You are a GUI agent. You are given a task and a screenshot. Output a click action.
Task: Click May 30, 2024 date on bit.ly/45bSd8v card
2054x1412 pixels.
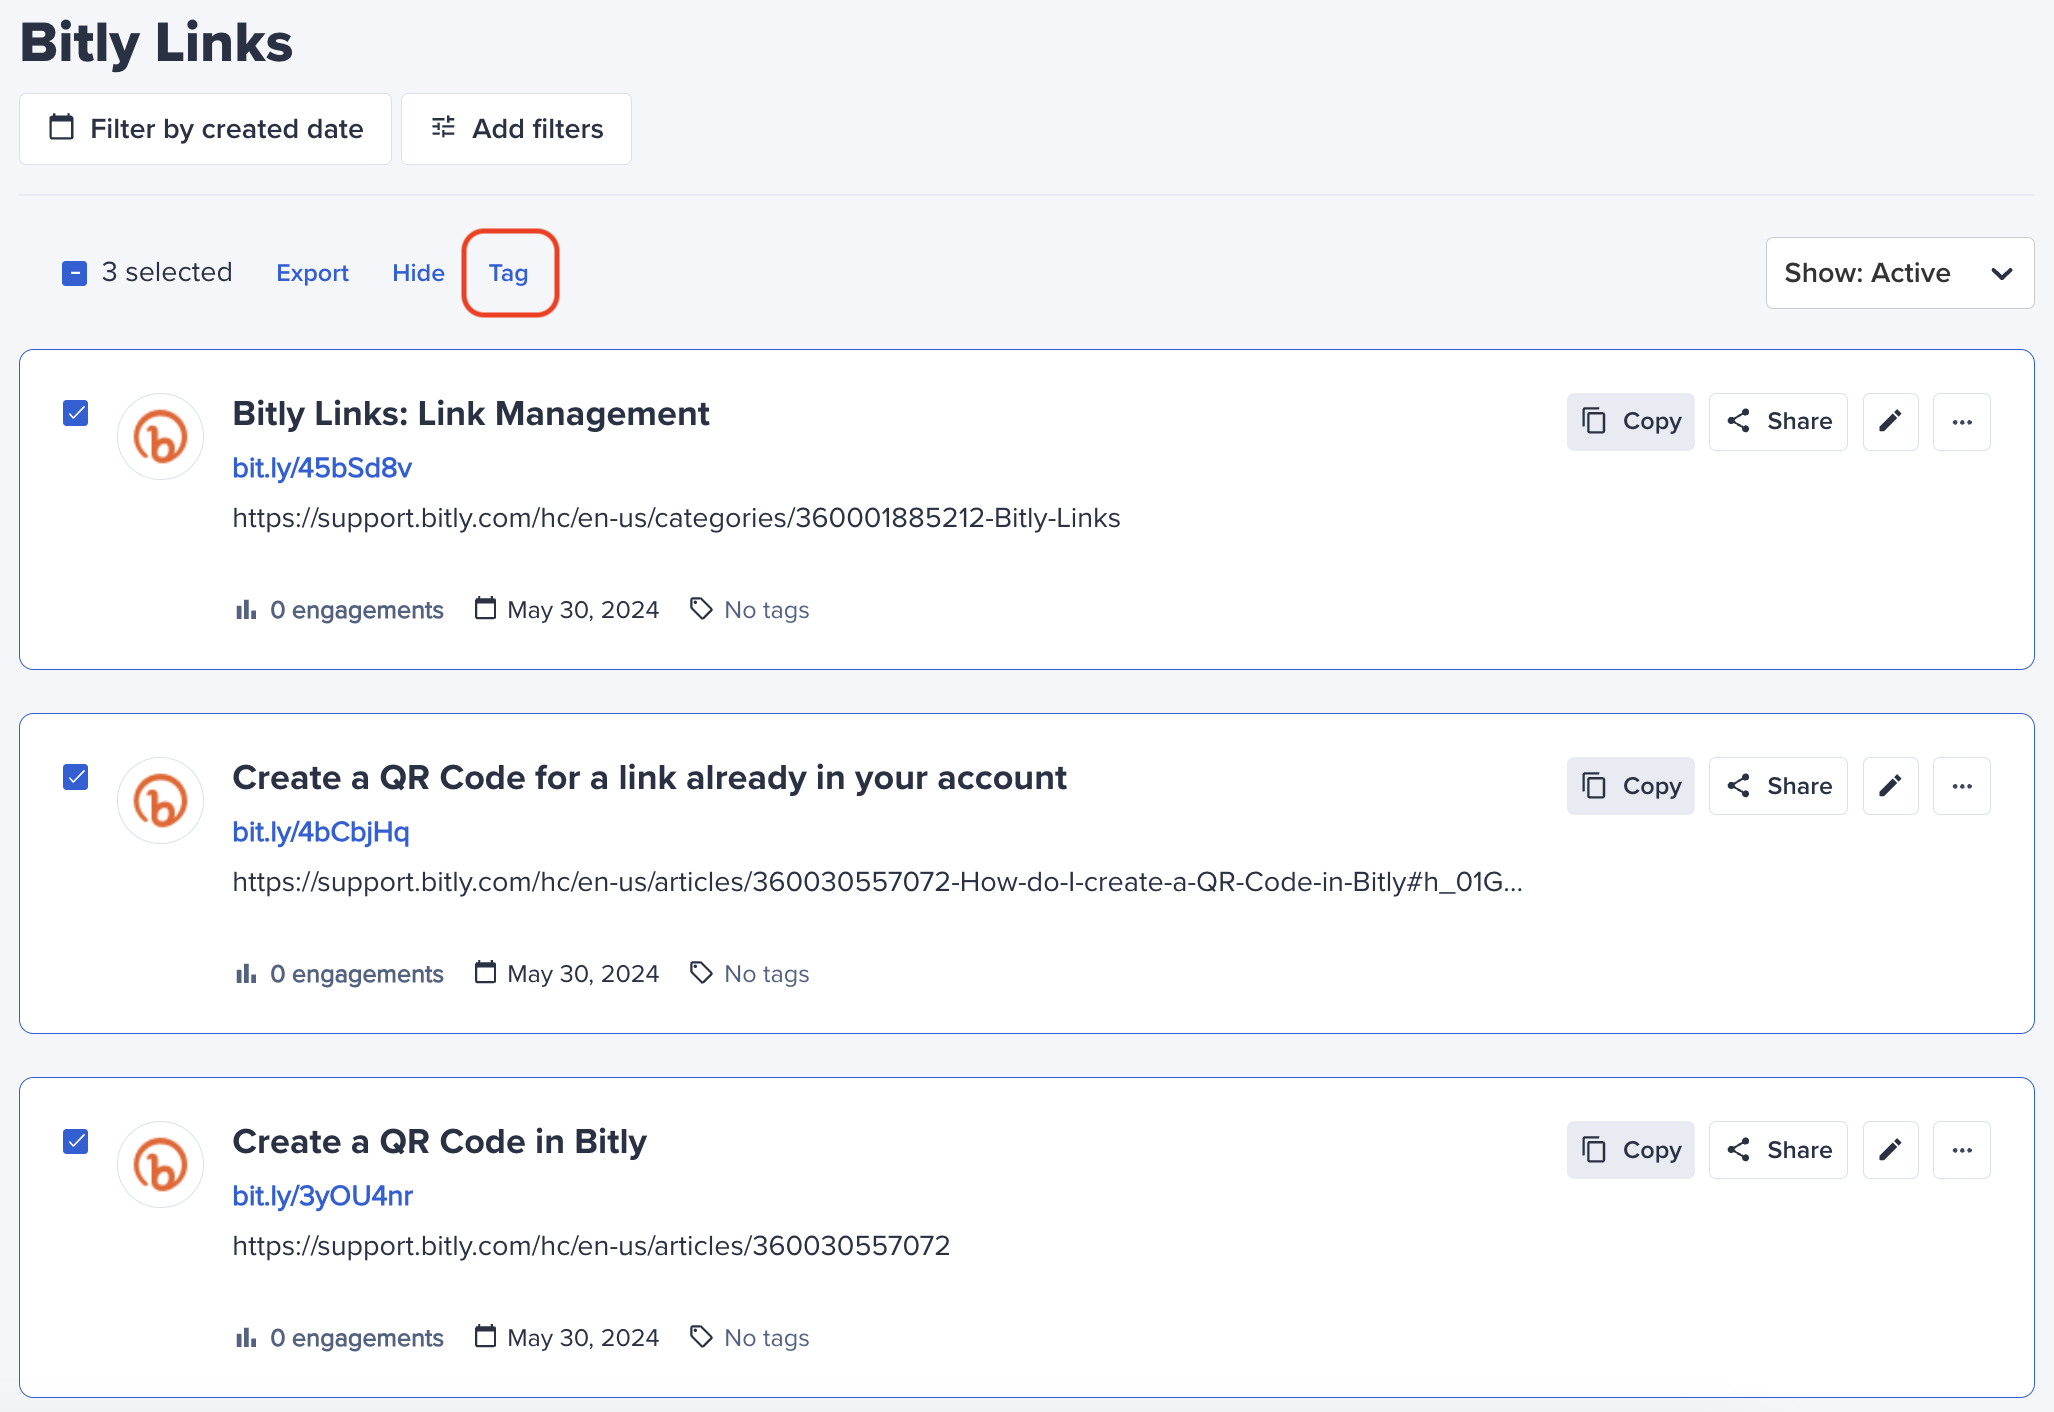583,610
